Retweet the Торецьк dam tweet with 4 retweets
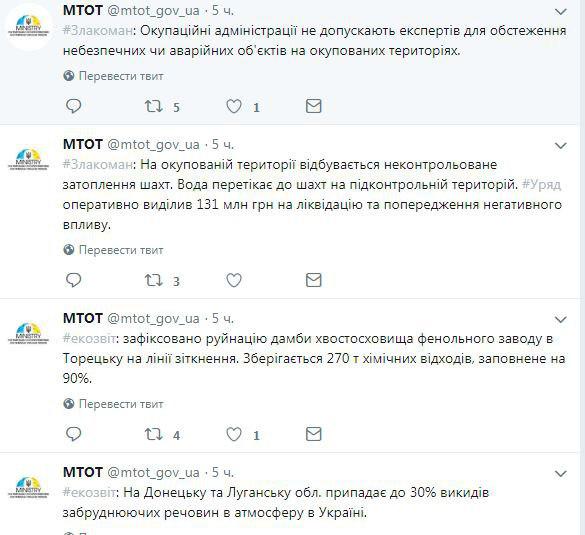The width and height of the screenshot is (585, 535). point(153,434)
